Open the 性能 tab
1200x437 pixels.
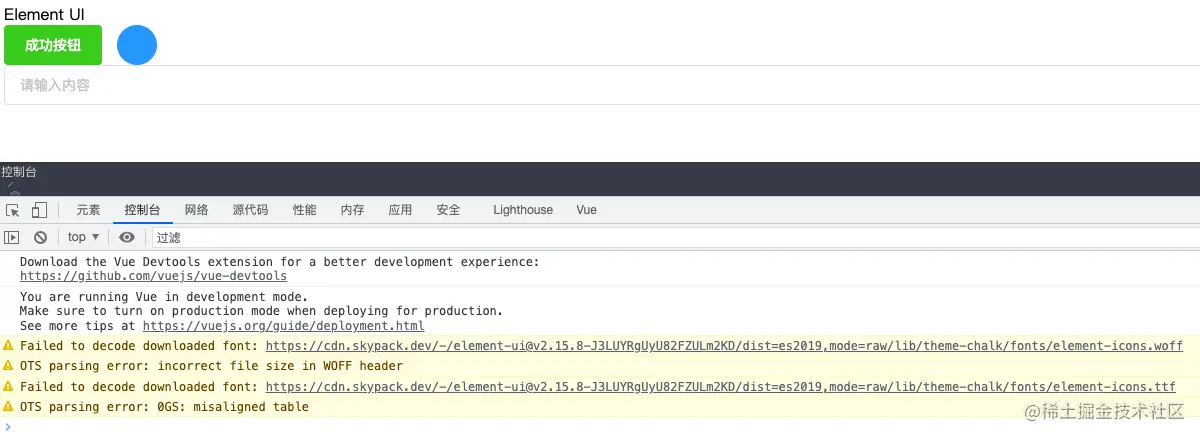304,210
